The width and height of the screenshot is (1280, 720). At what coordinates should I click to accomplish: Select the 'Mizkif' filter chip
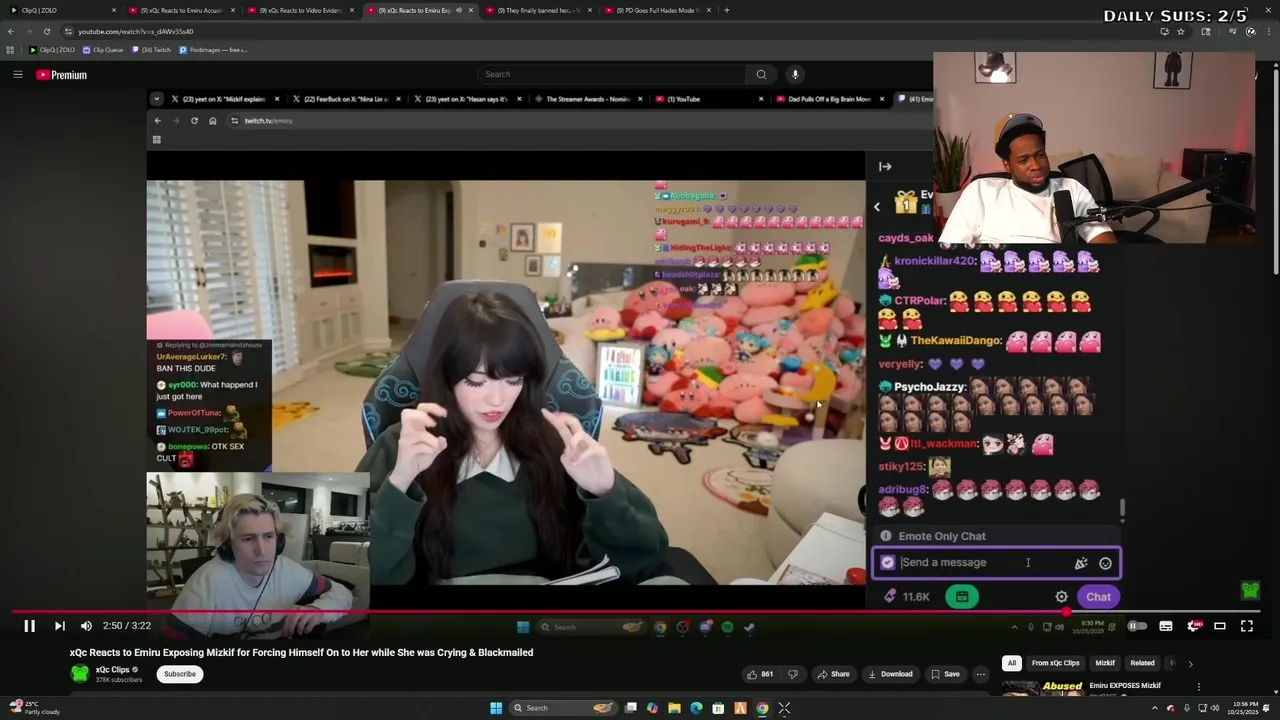tap(1105, 663)
